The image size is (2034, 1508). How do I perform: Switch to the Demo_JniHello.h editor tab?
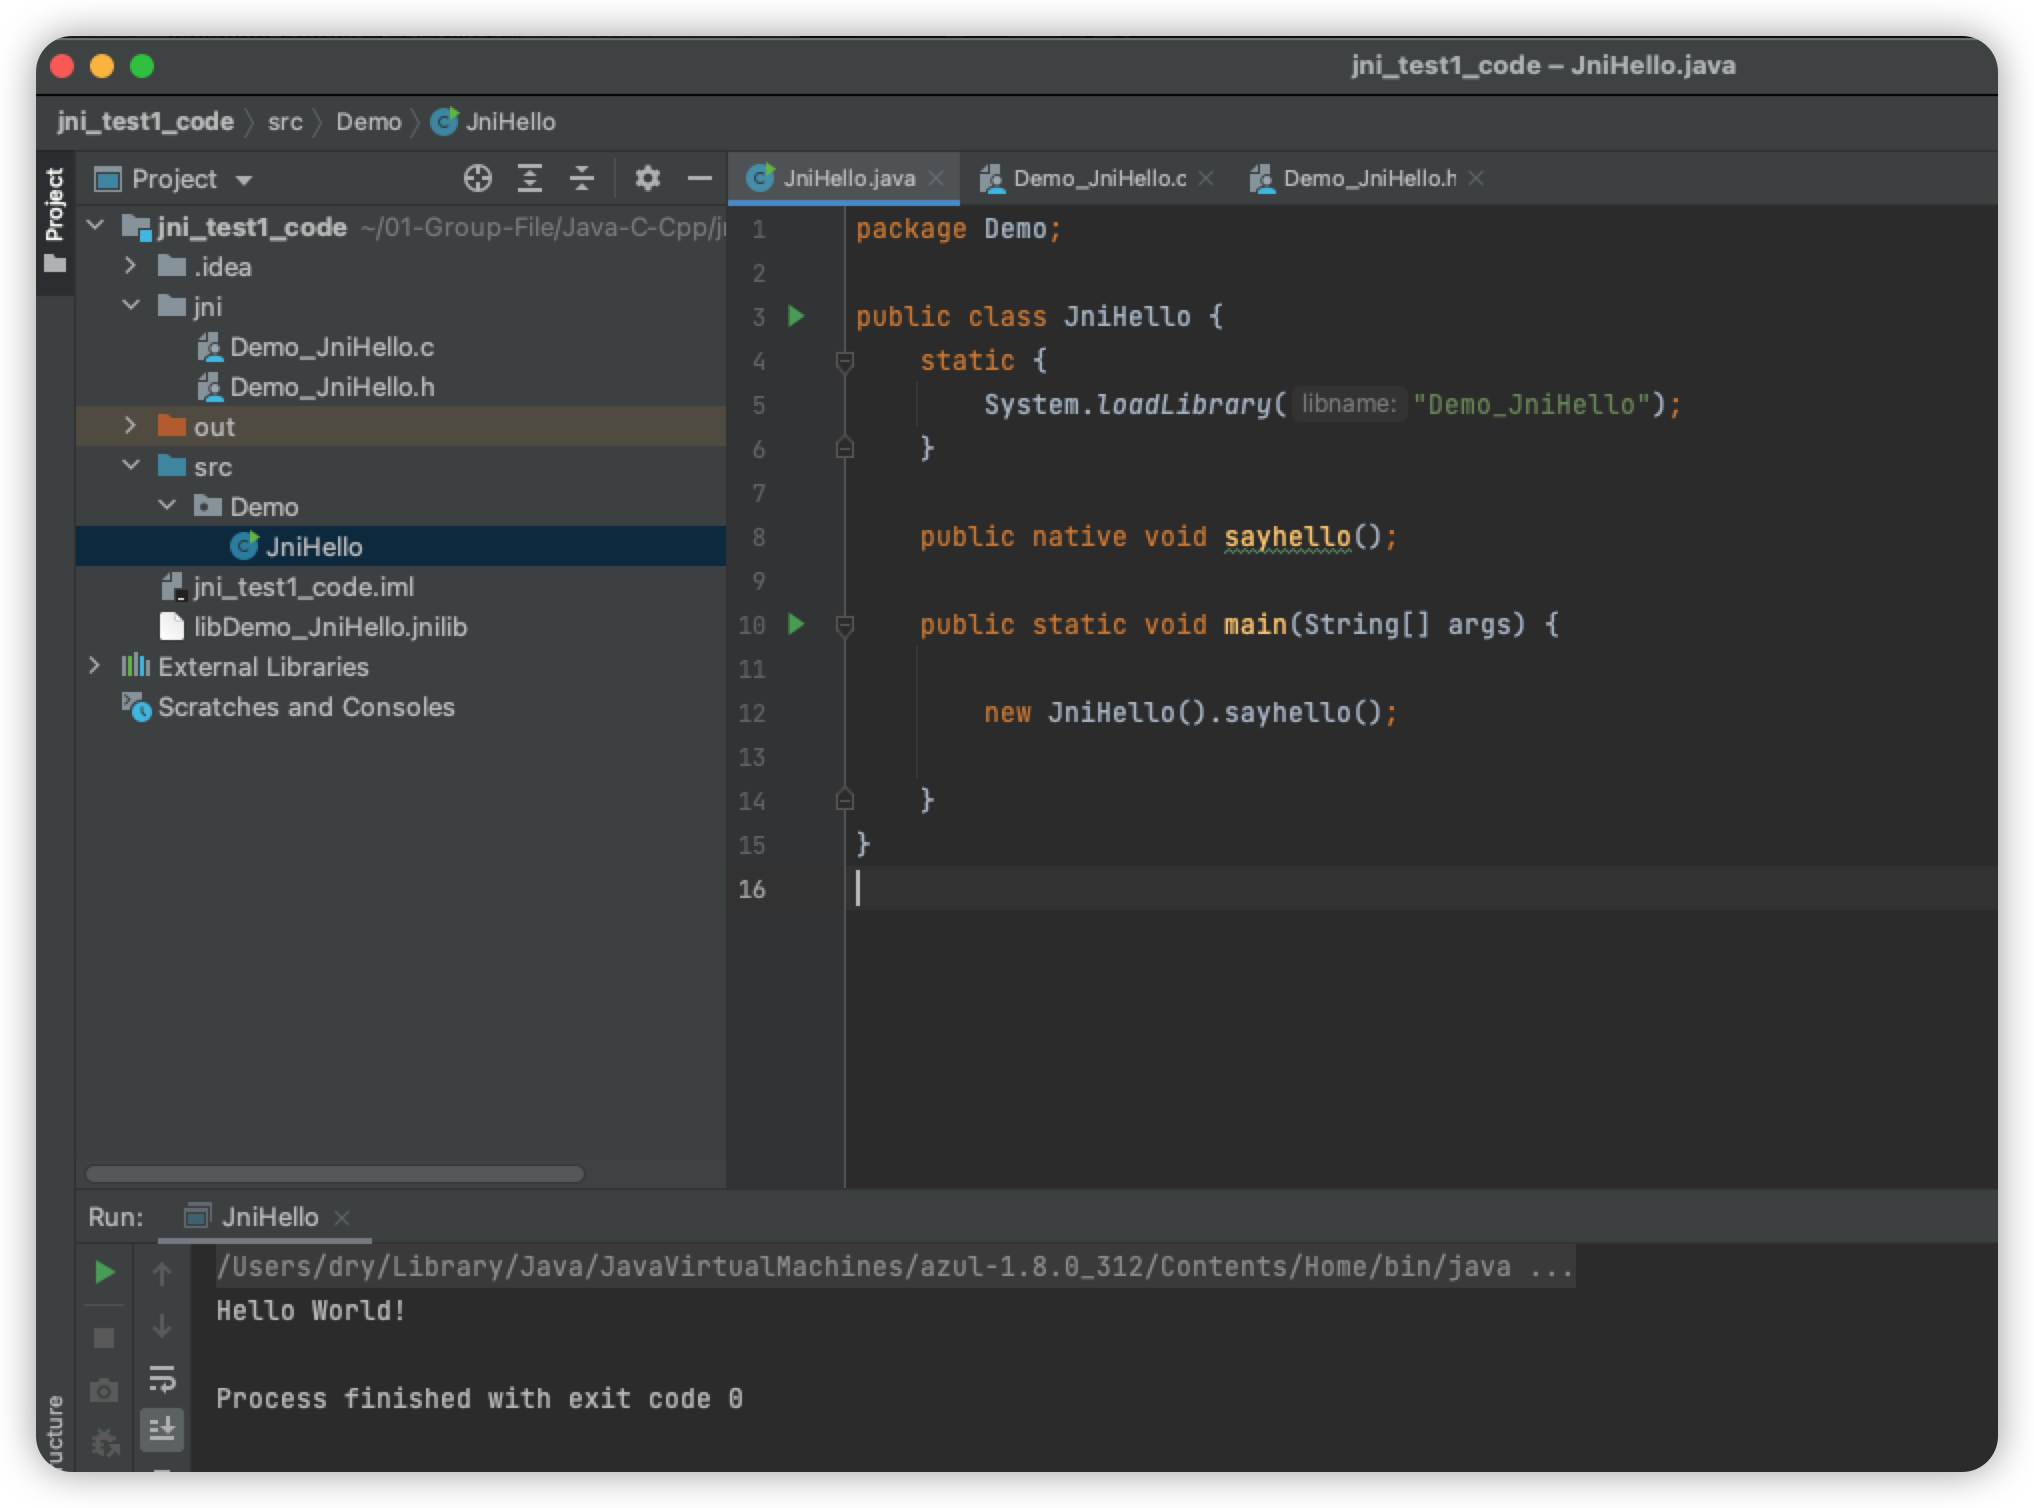pyautogui.click(x=1367, y=179)
